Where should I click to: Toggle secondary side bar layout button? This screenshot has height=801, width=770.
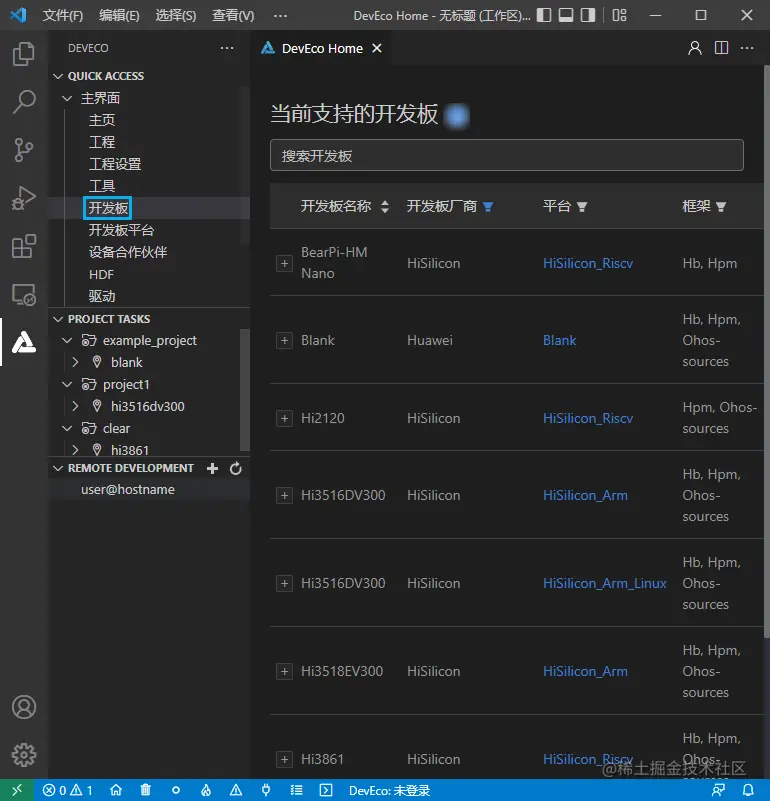coord(588,15)
